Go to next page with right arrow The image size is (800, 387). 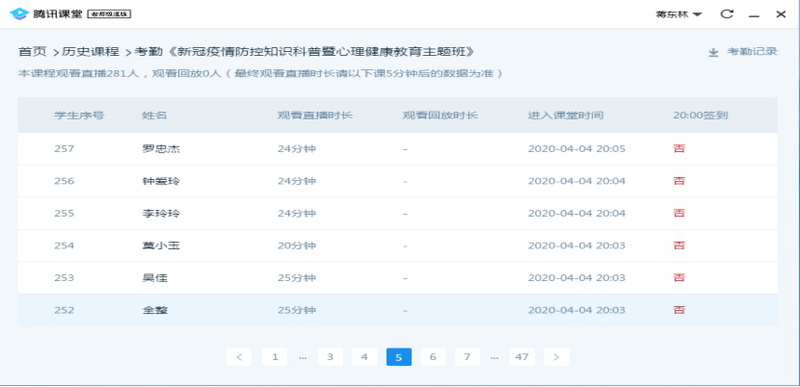click(x=556, y=357)
